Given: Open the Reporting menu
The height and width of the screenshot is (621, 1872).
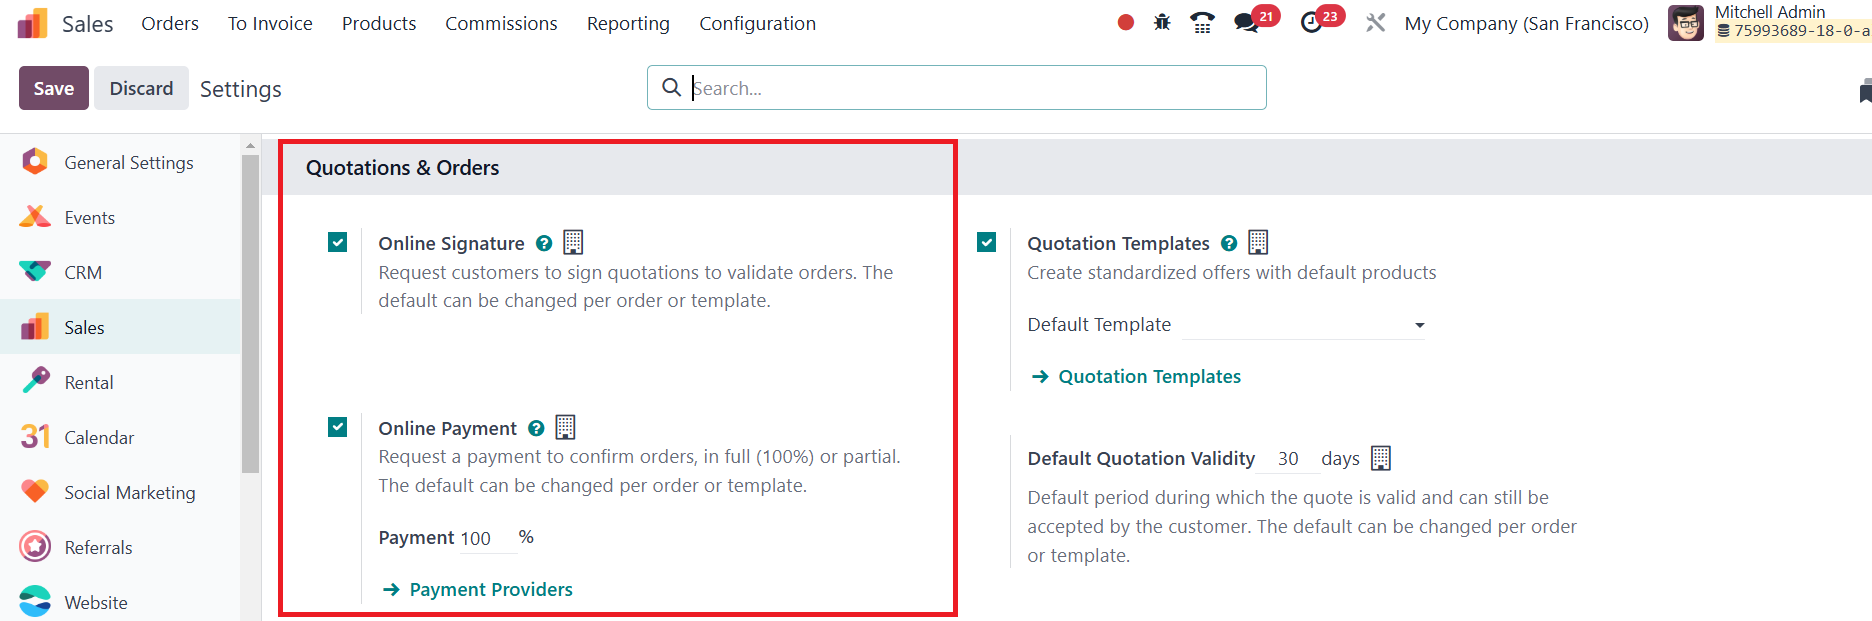Looking at the screenshot, I should pyautogui.click(x=628, y=23).
